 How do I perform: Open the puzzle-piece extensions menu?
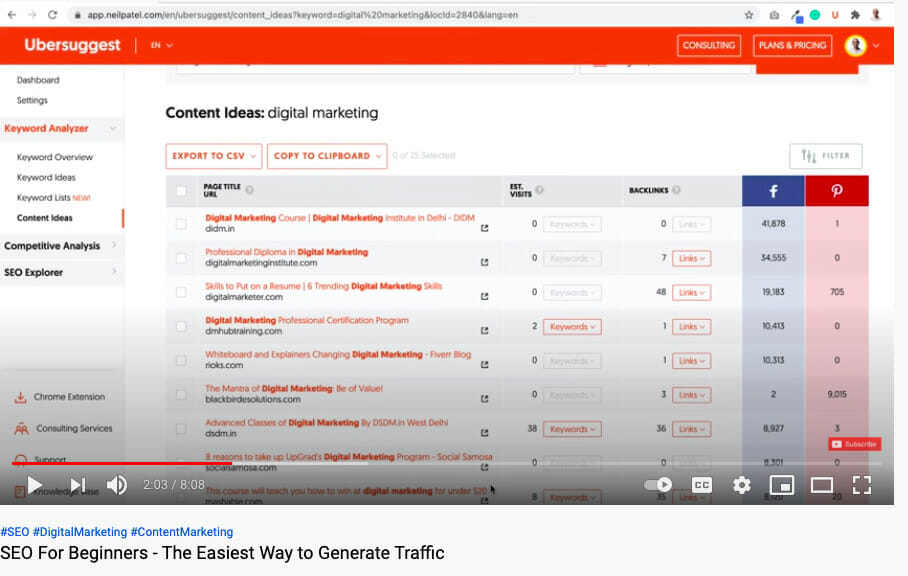[x=855, y=15]
